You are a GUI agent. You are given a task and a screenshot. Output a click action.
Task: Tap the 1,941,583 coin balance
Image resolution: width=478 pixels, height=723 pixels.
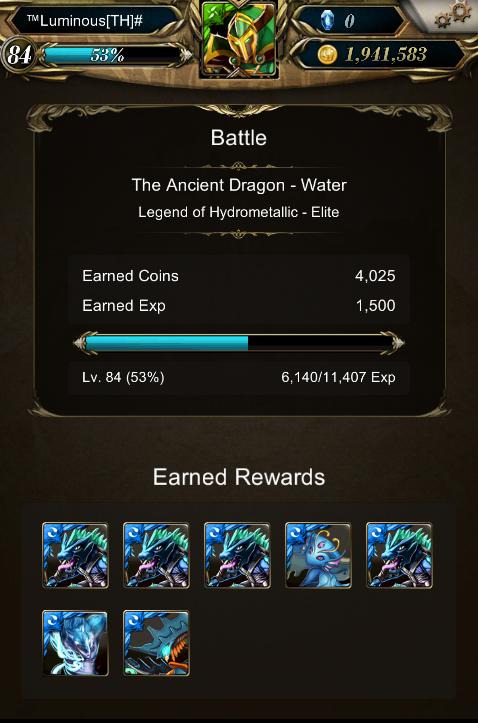pyautogui.click(x=385, y=55)
